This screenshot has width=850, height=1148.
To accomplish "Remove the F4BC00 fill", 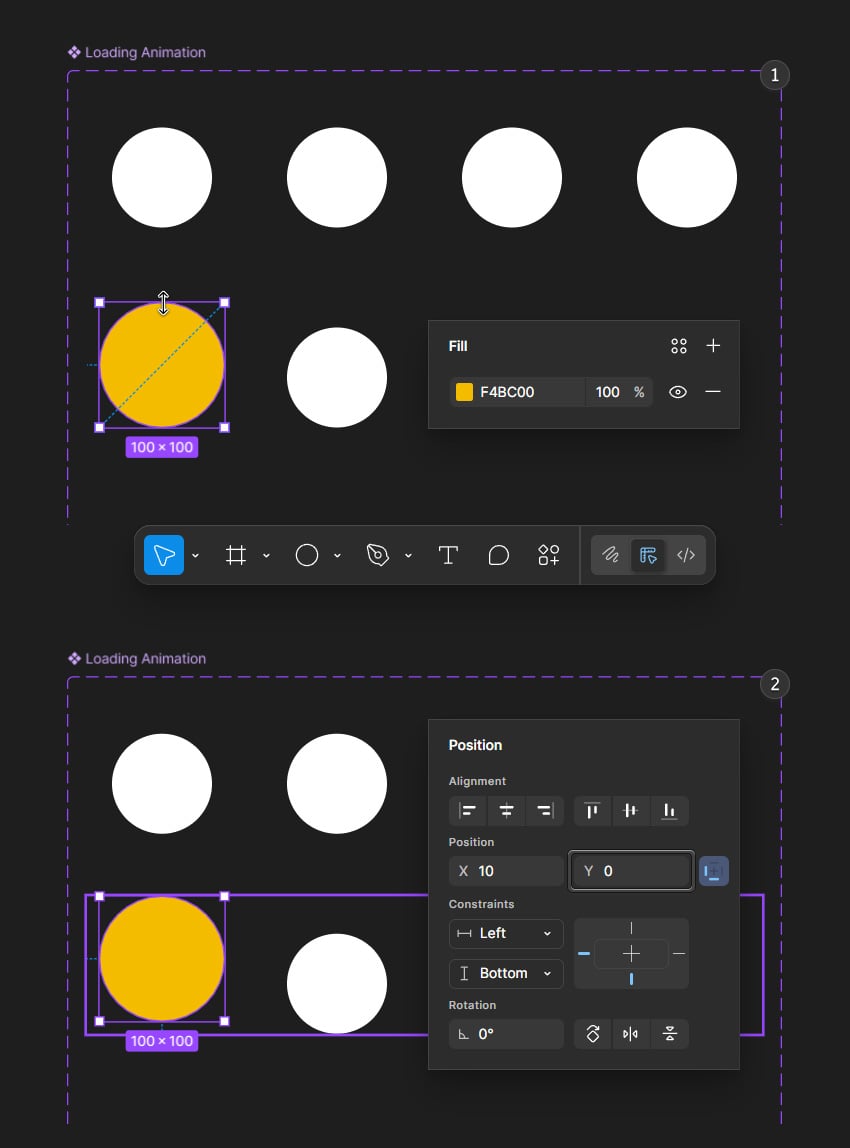I will 713,392.
